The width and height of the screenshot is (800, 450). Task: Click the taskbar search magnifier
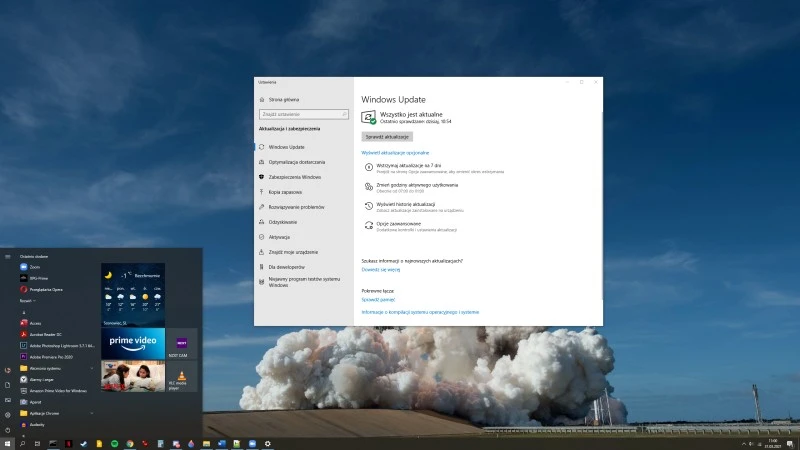(x=22, y=444)
